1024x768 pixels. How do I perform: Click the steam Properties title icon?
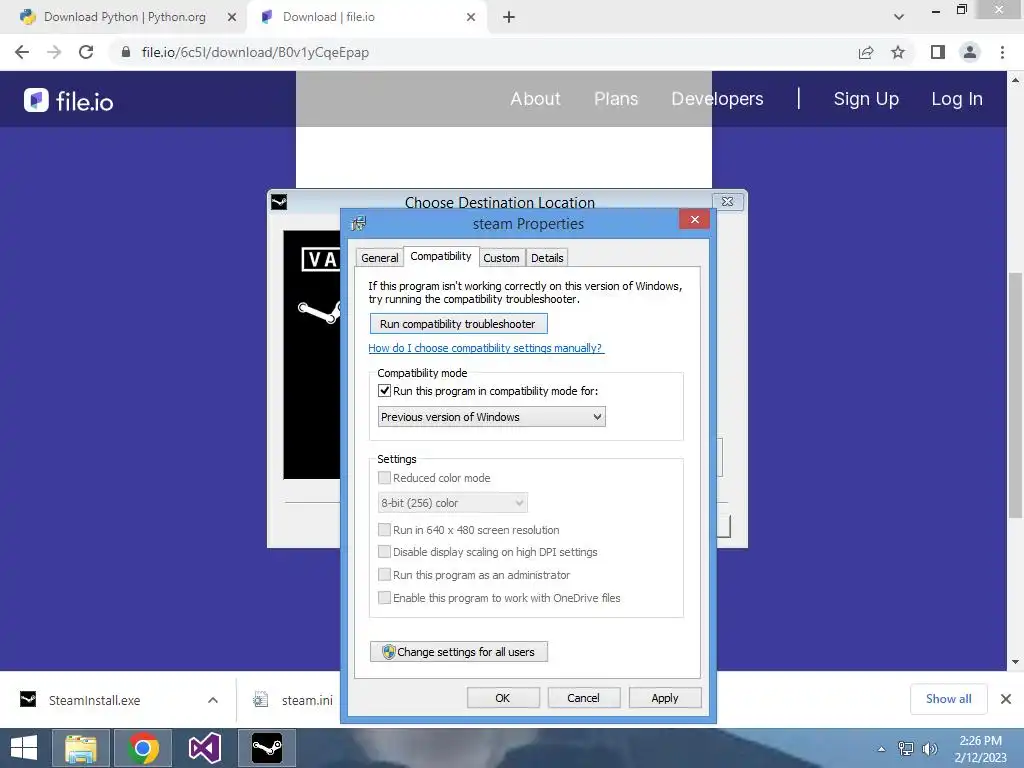[359, 223]
